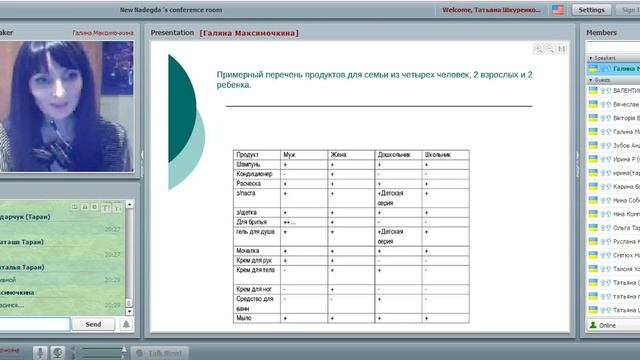
Task: Toggle the Talk Now button
Action: point(161,353)
